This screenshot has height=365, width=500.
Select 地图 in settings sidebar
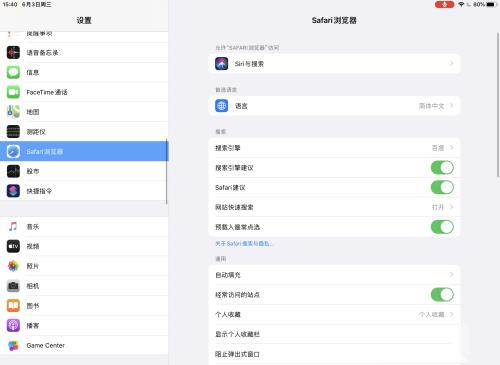click(84, 112)
